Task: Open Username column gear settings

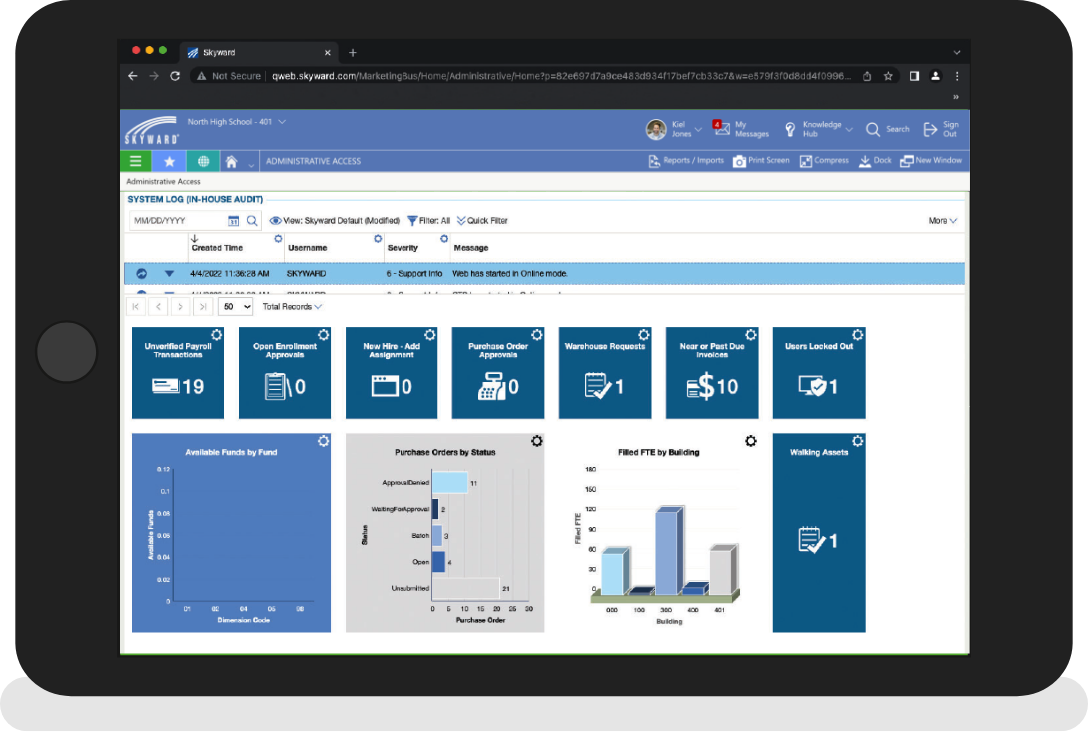Action: [378, 239]
